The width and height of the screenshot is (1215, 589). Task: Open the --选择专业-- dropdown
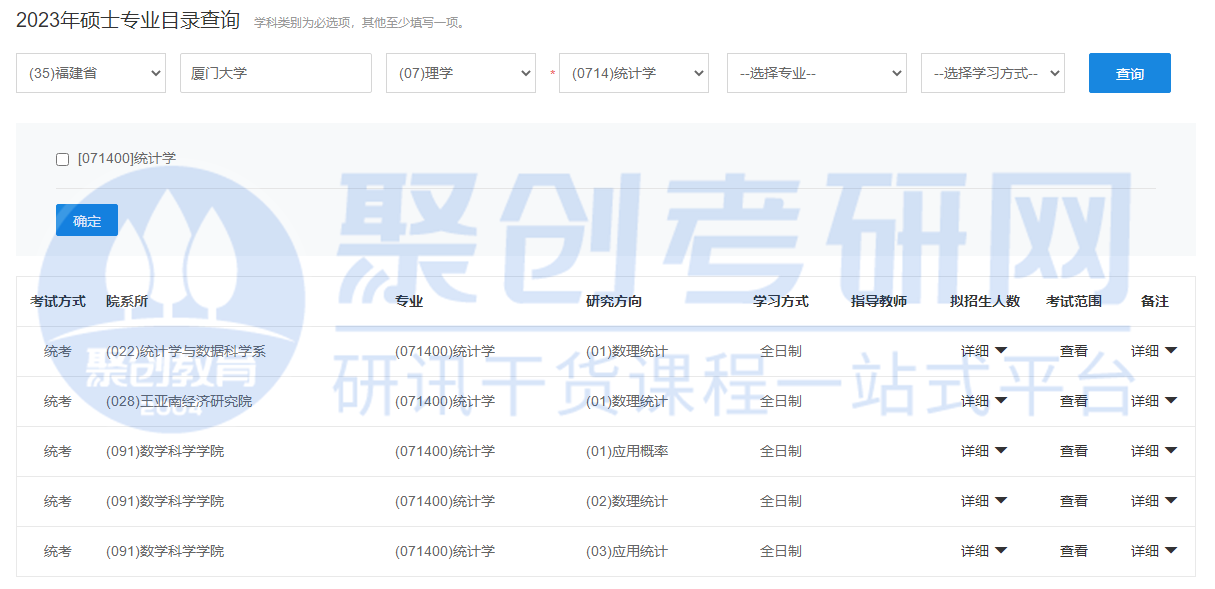817,73
